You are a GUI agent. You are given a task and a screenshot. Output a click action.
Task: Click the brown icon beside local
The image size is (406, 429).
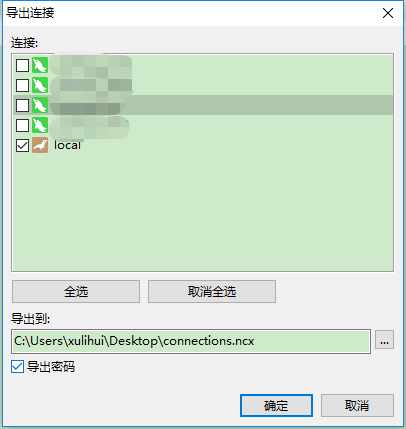coord(40,145)
